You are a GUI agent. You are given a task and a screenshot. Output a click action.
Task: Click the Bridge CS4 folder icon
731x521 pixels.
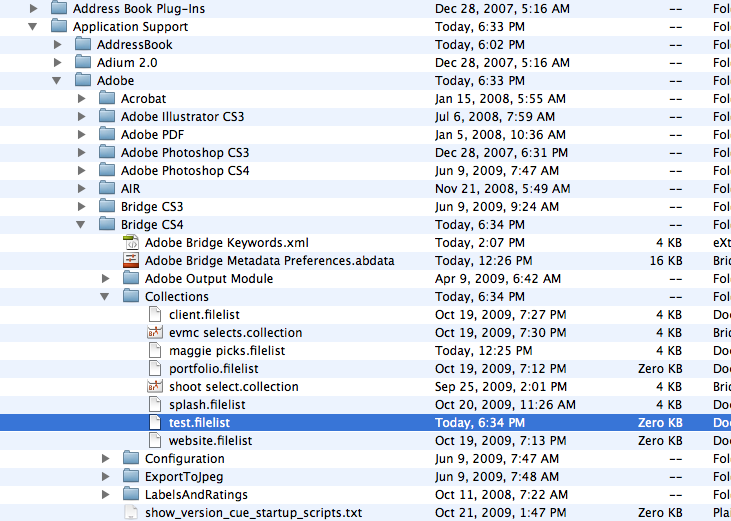click(107, 224)
